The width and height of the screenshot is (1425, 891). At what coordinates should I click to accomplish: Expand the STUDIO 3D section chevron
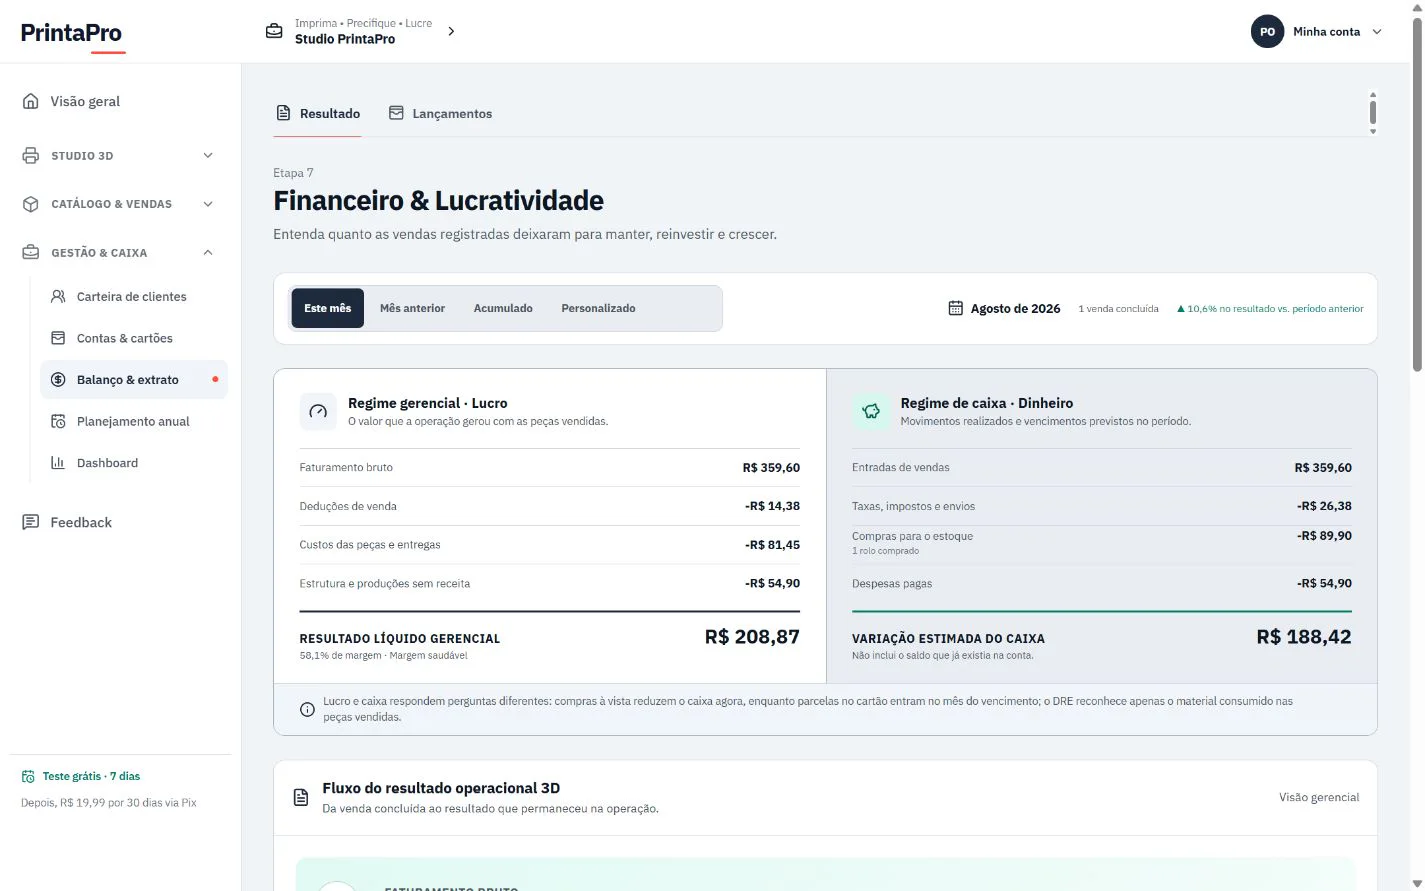(x=208, y=155)
